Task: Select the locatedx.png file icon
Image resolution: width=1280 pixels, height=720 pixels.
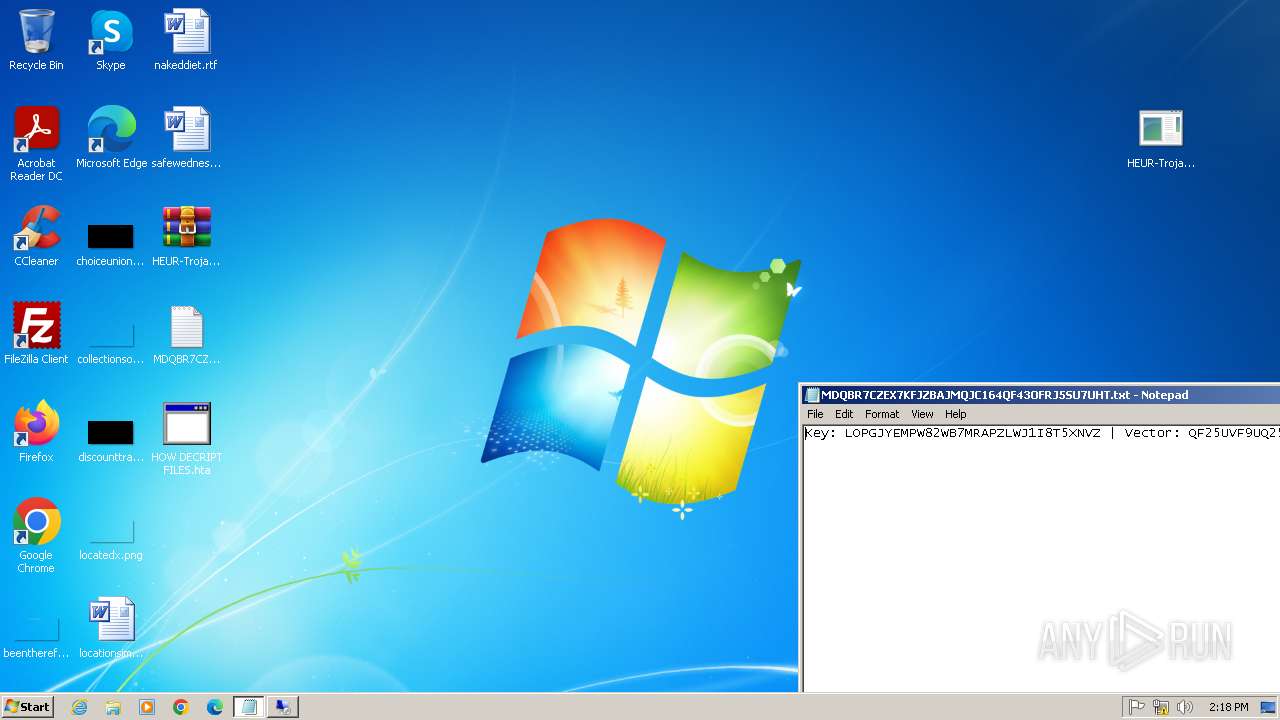Action: 111,539
